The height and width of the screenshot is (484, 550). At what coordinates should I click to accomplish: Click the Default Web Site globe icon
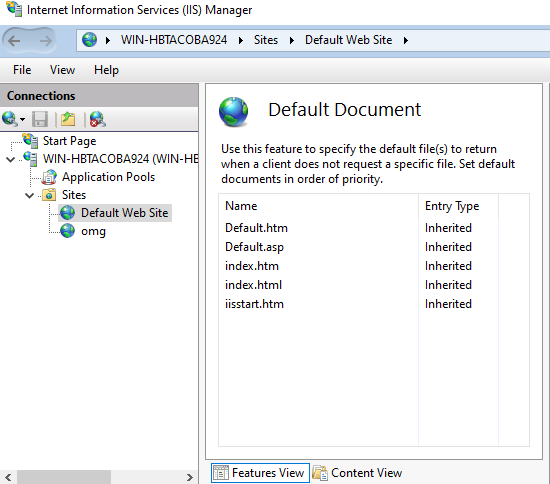67,213
